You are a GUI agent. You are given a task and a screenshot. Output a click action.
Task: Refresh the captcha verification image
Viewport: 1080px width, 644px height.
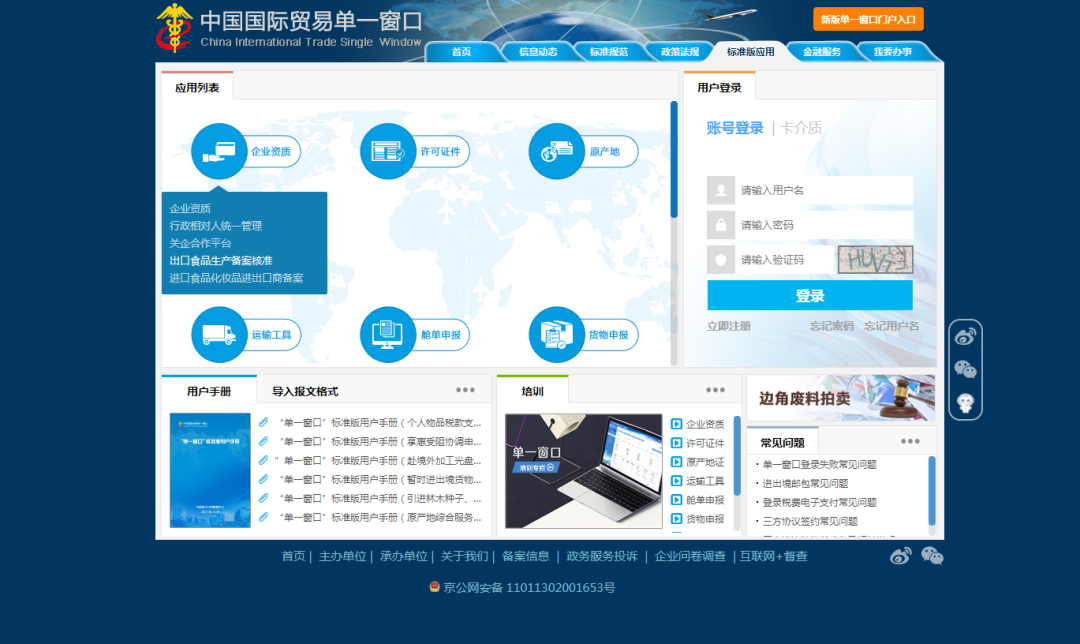coord(875,260)
